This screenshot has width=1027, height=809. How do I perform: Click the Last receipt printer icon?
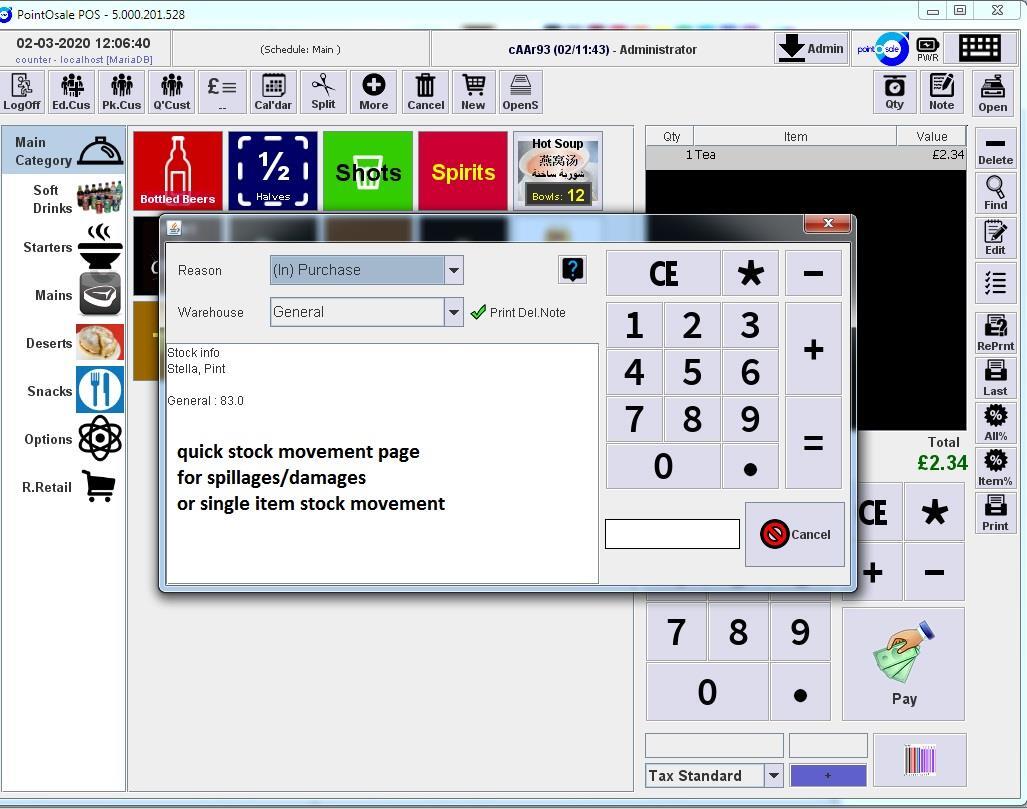click(995, 378)
